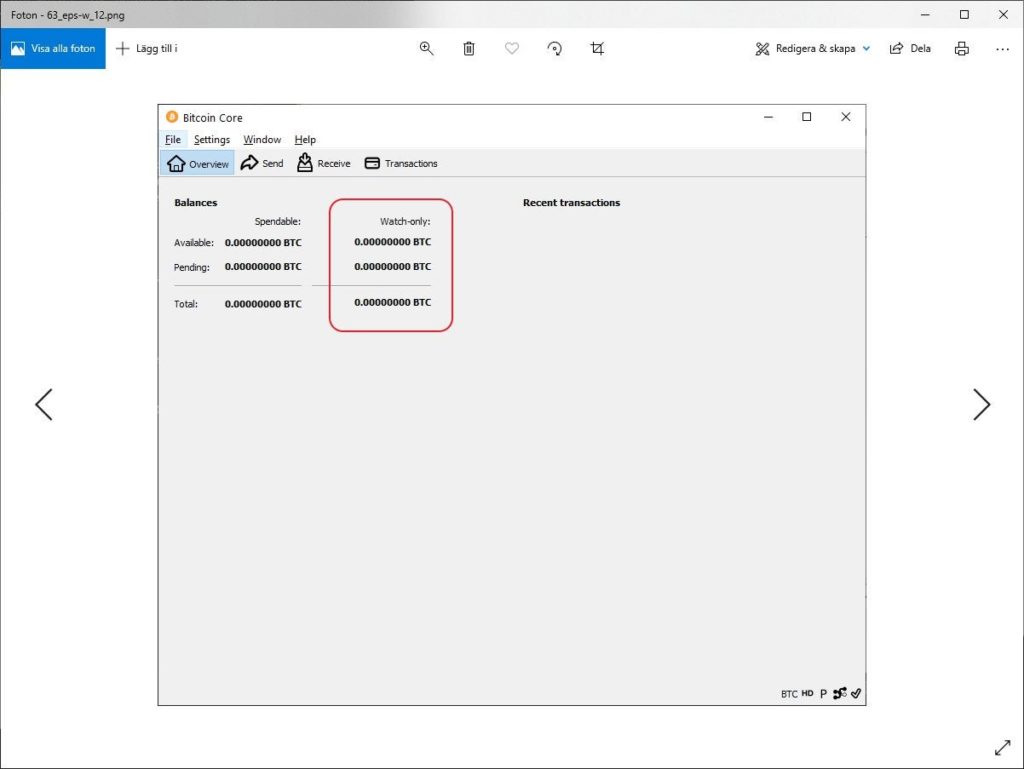1024x769 pixels.
Task: Click Lägg till i button
Action: tap(146, 48)
